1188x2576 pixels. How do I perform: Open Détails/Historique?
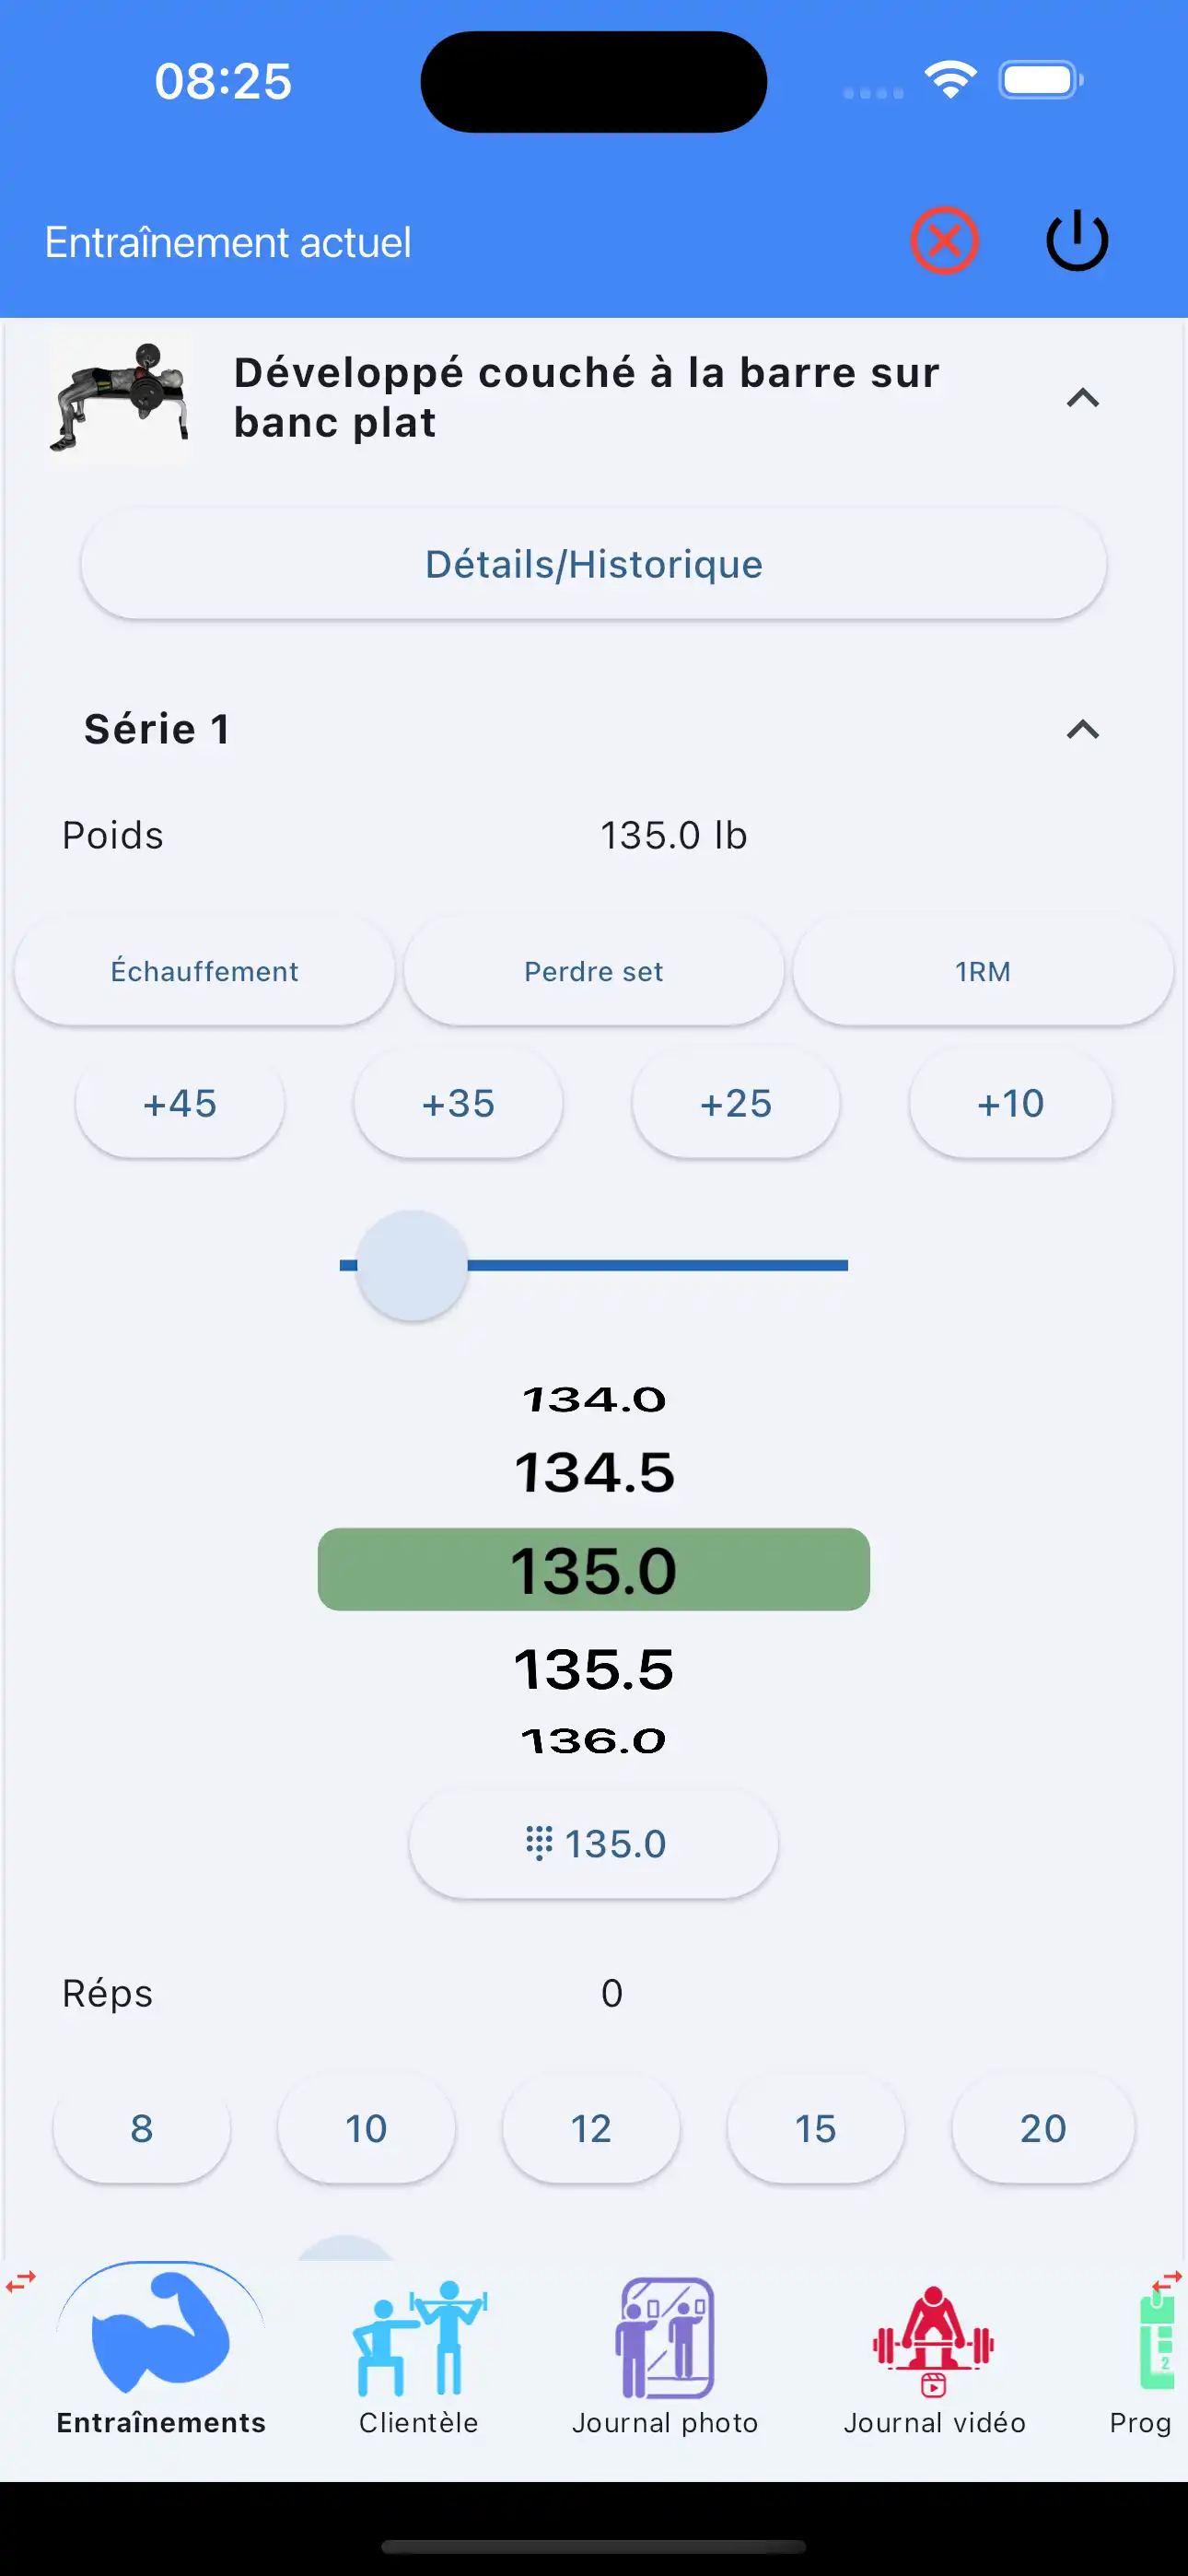593,563
